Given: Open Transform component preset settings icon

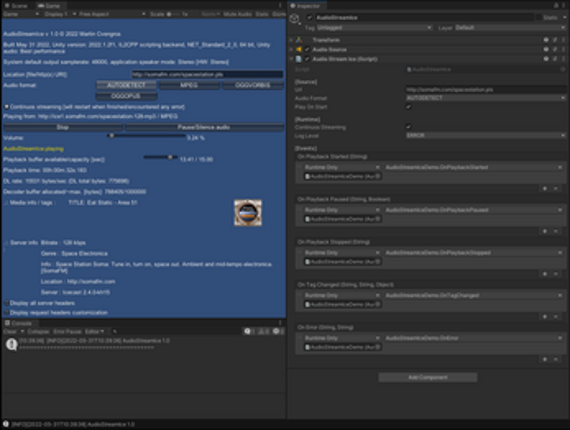Looking at the screenshot, I should [555, 40].
